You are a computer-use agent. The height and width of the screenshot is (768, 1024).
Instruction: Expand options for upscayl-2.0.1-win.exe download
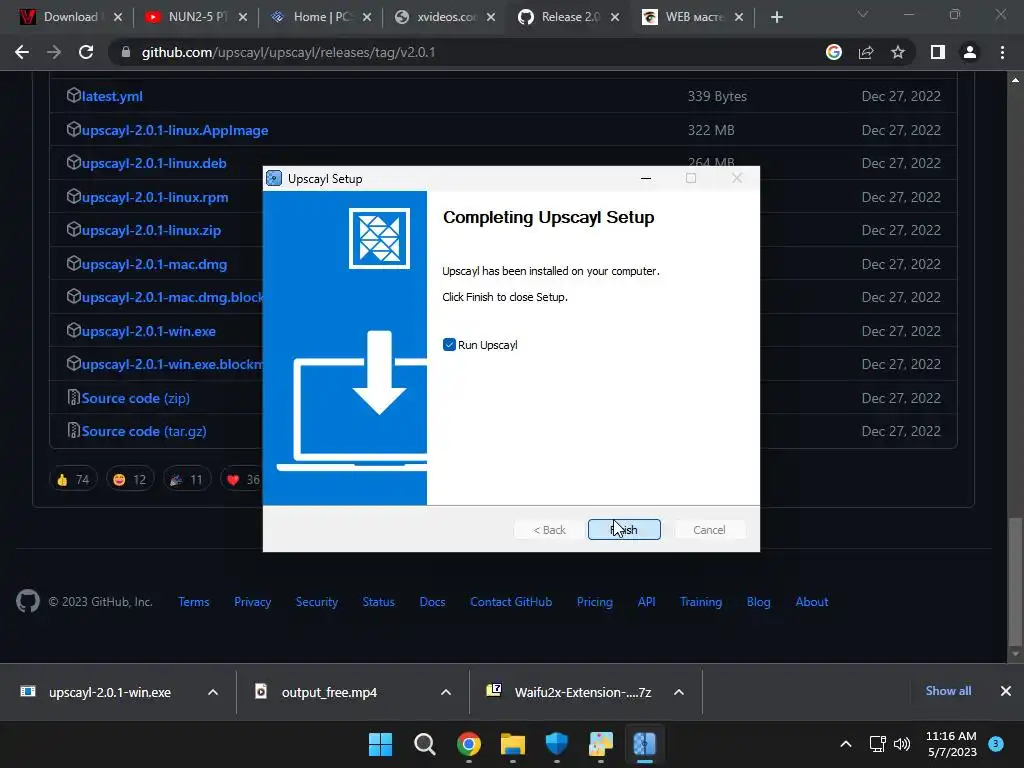click(213, 692)
